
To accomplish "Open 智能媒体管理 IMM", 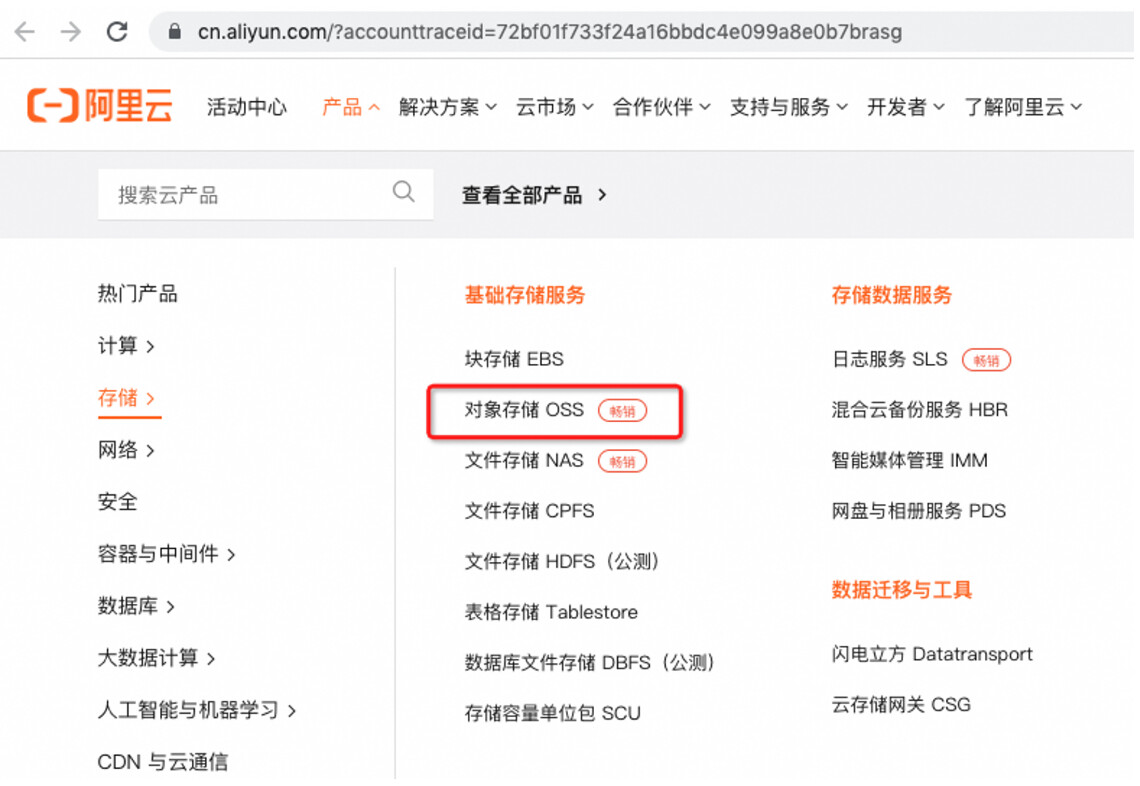I will 910,461.
